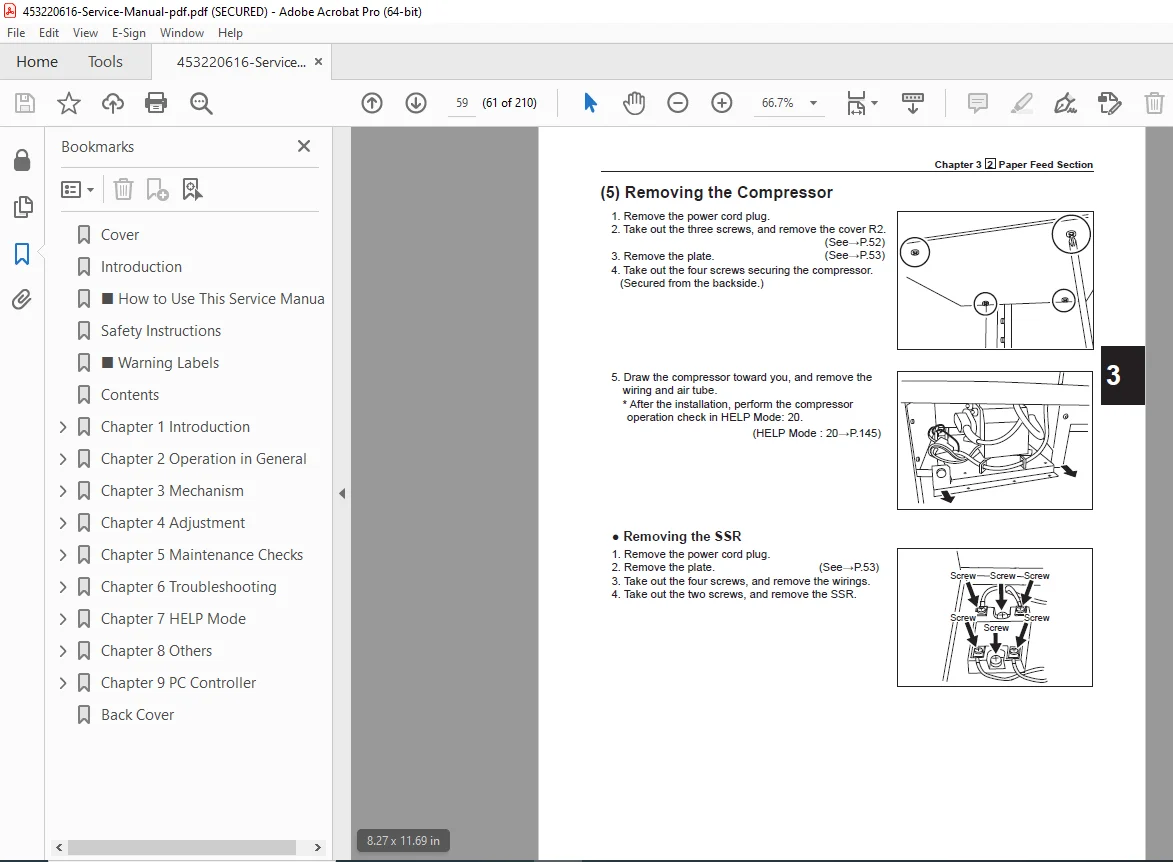Click bookmarks scroll left arrow
This screenshot has width=1173, height=862.
pos(59,848)
